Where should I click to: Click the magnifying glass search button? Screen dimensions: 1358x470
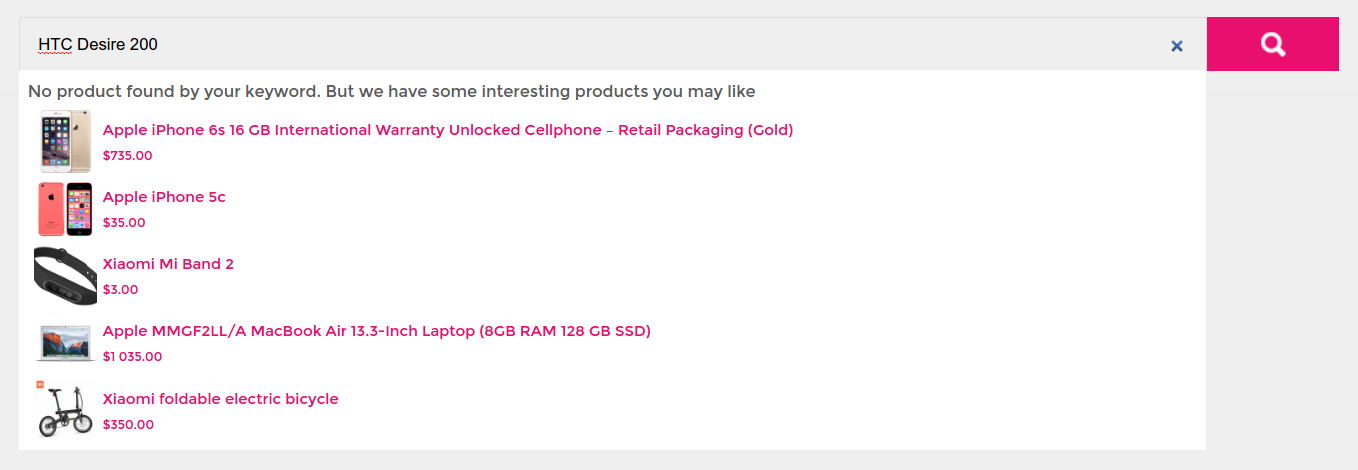point(1272,44)
